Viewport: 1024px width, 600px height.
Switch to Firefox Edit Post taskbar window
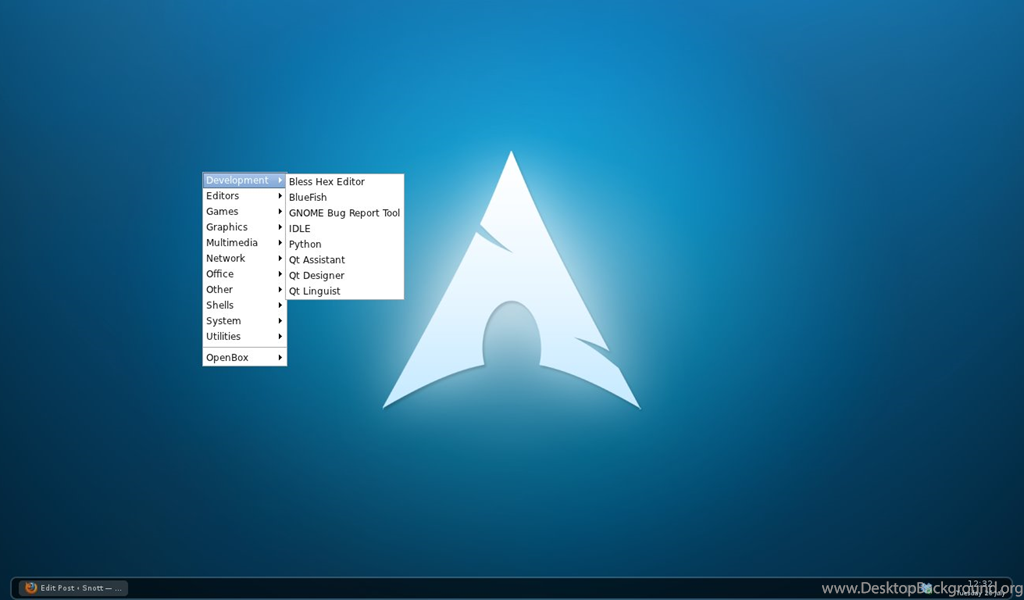[73, 588]
